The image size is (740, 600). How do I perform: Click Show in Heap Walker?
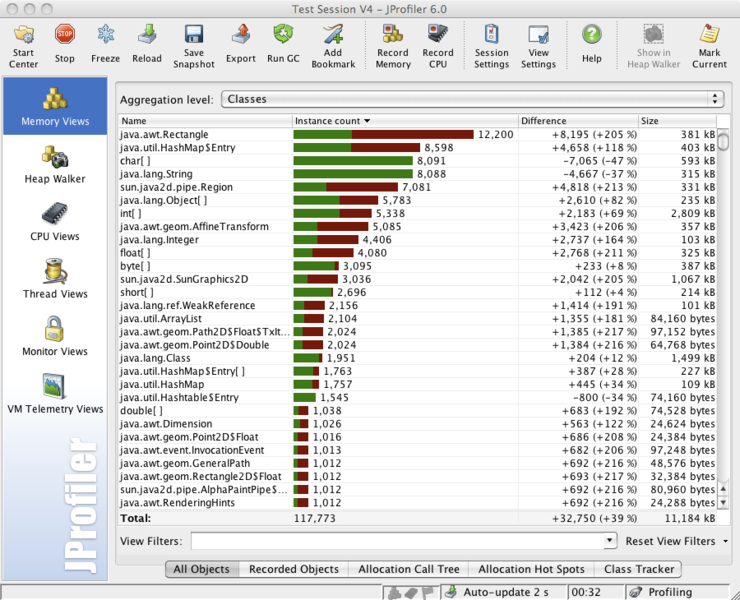point(653,46)
